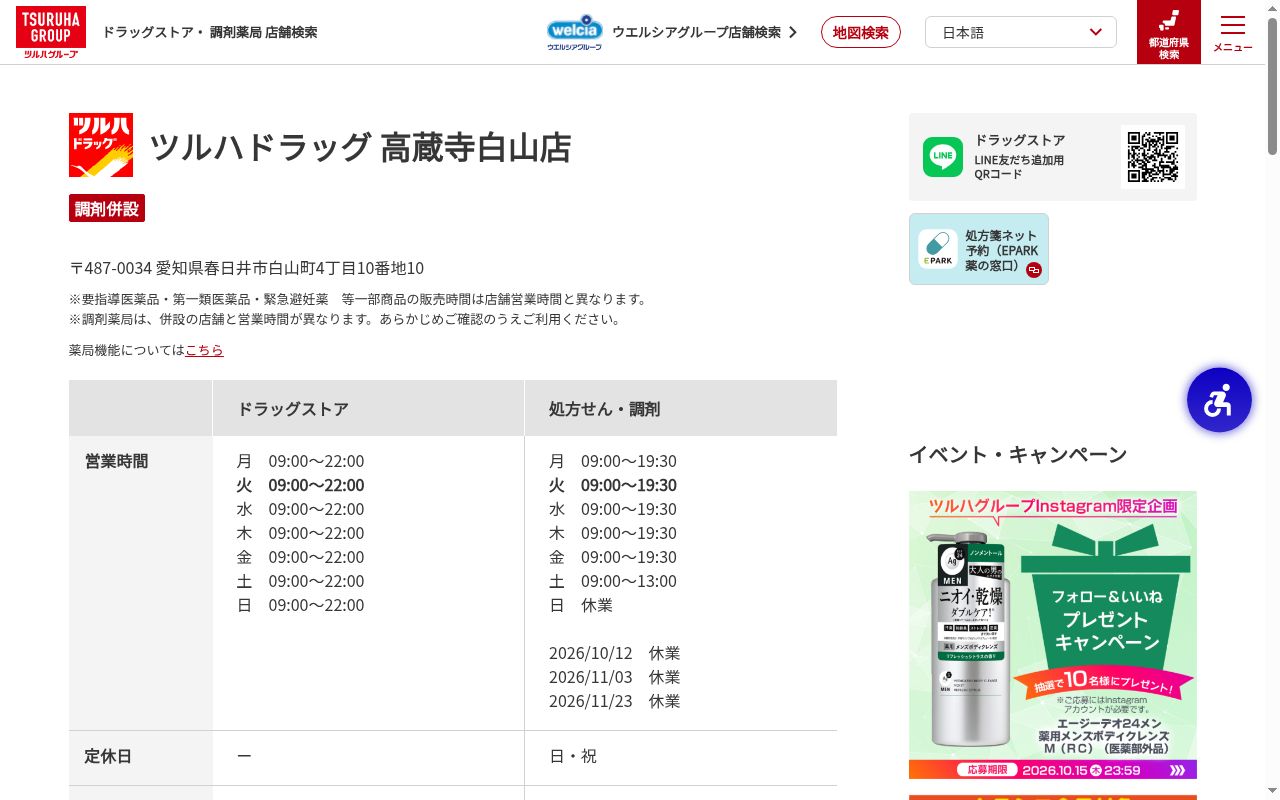This screenshot has width=1280, height=800.
Task: Open the 日本語 language dropdown
Action: (x=1021, y=32)
